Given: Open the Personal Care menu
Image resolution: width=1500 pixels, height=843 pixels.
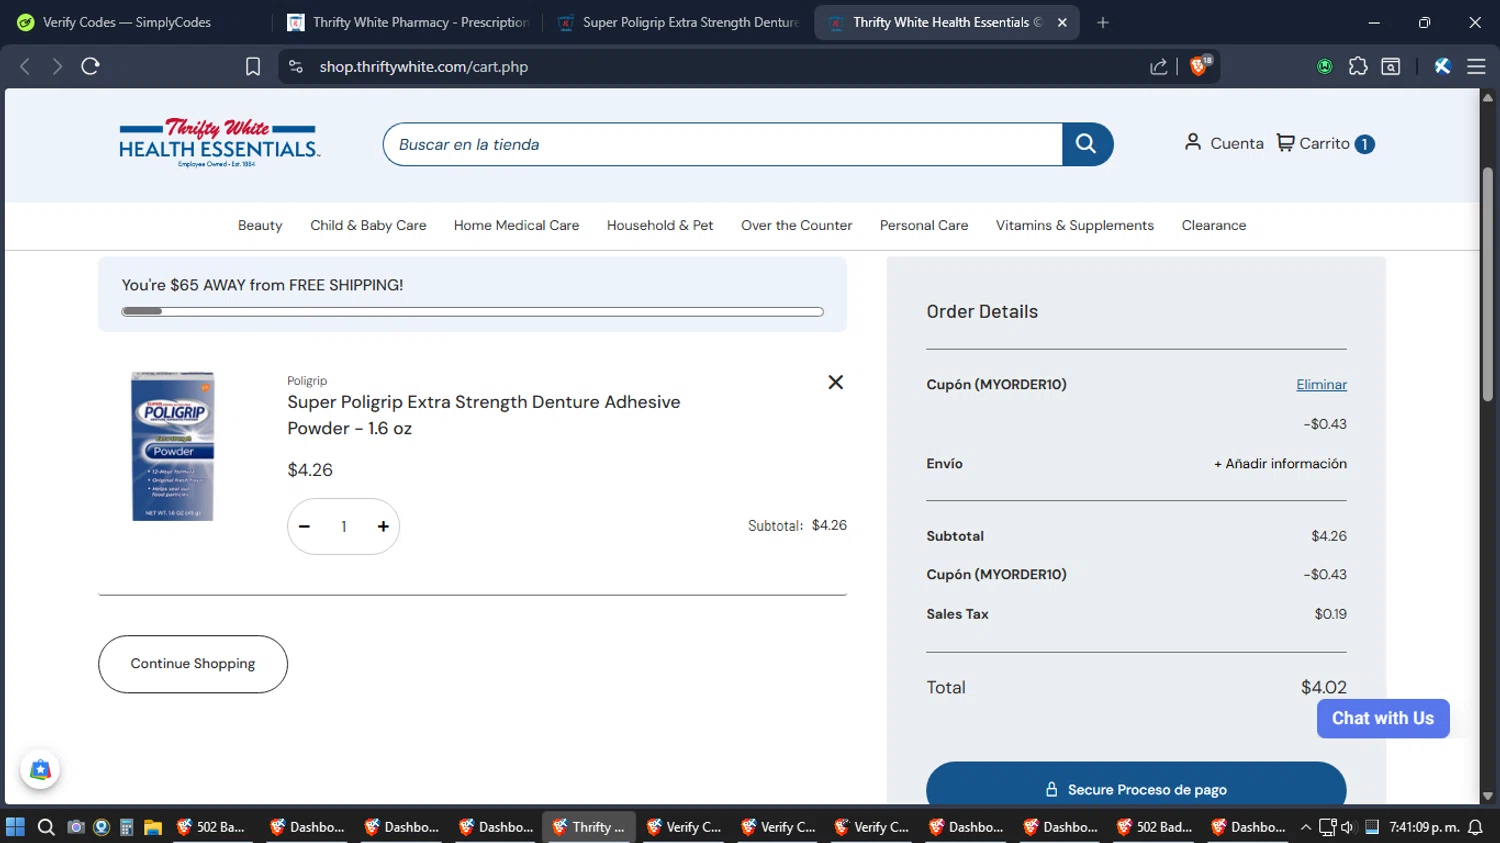Looking at the screenshot, I should [x=924, y=225].
